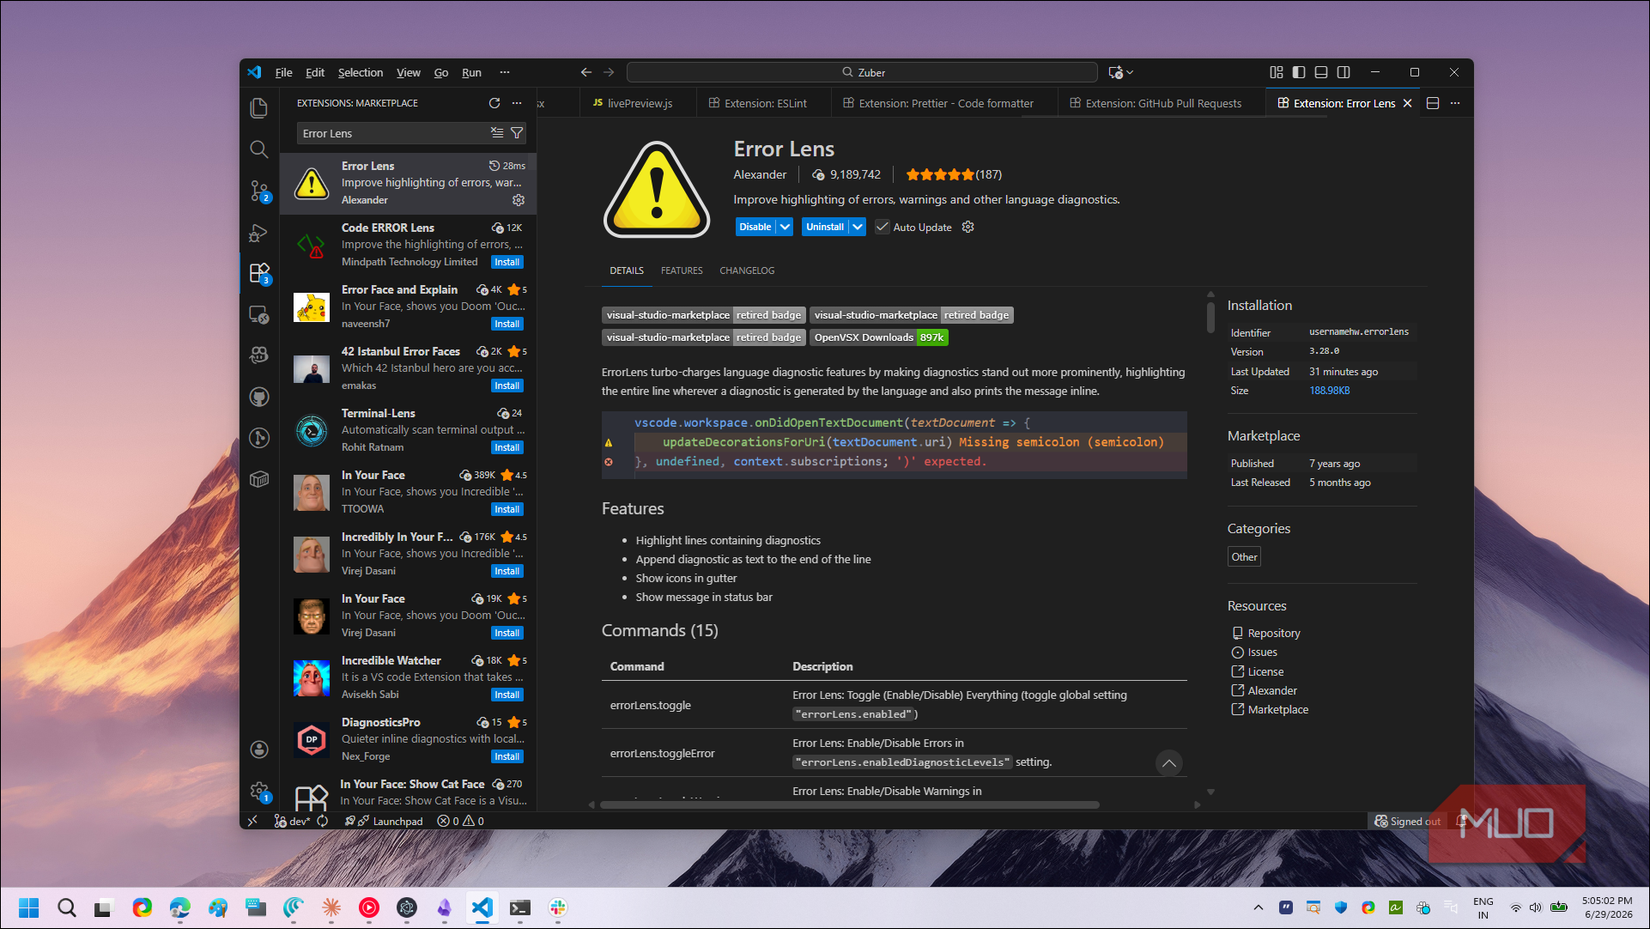The width and height of the screenshot is (1650, 929).
Task: Open publisher Alexander link under title
Action: [760, 174]
